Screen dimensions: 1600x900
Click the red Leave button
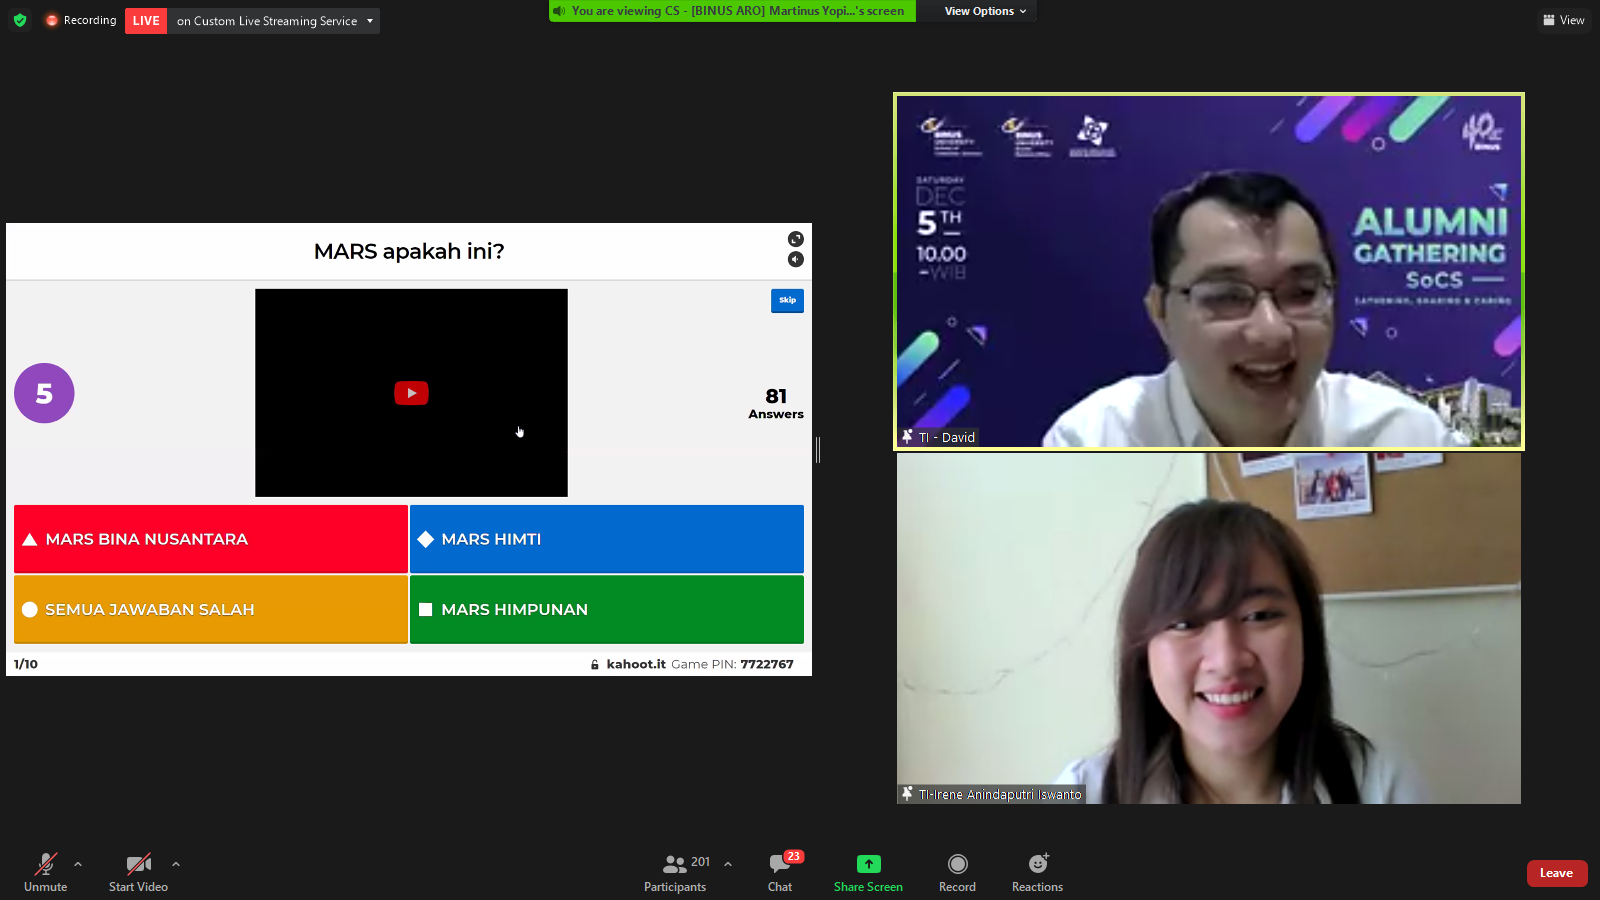[x=1557, y=873]
